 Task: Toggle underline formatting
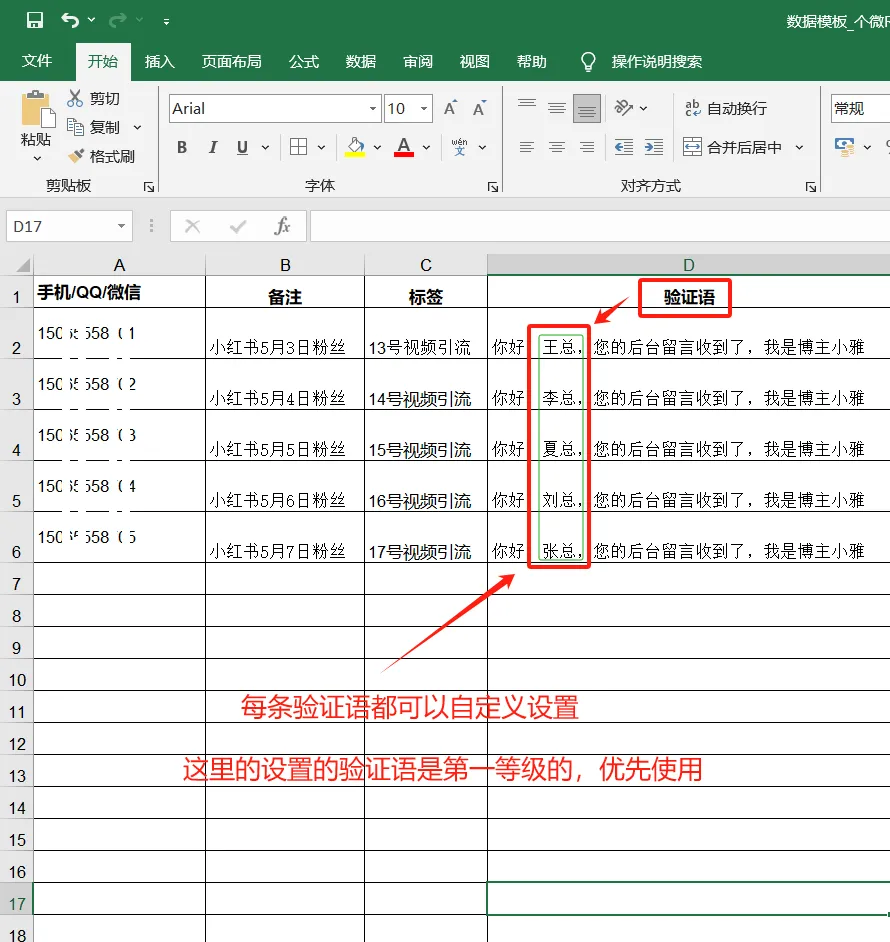[240, 146]
